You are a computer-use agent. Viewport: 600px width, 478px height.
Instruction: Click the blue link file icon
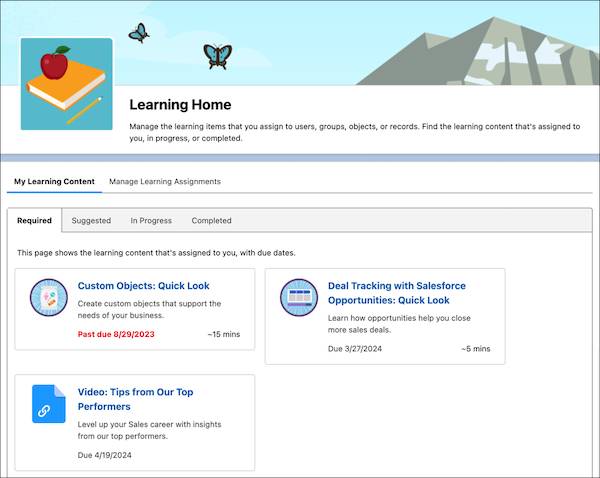pyautogui.click(x=49, y=404)
